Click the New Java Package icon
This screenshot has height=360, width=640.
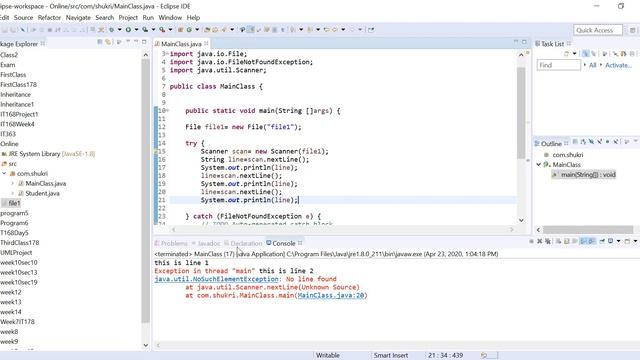[180, 29]
